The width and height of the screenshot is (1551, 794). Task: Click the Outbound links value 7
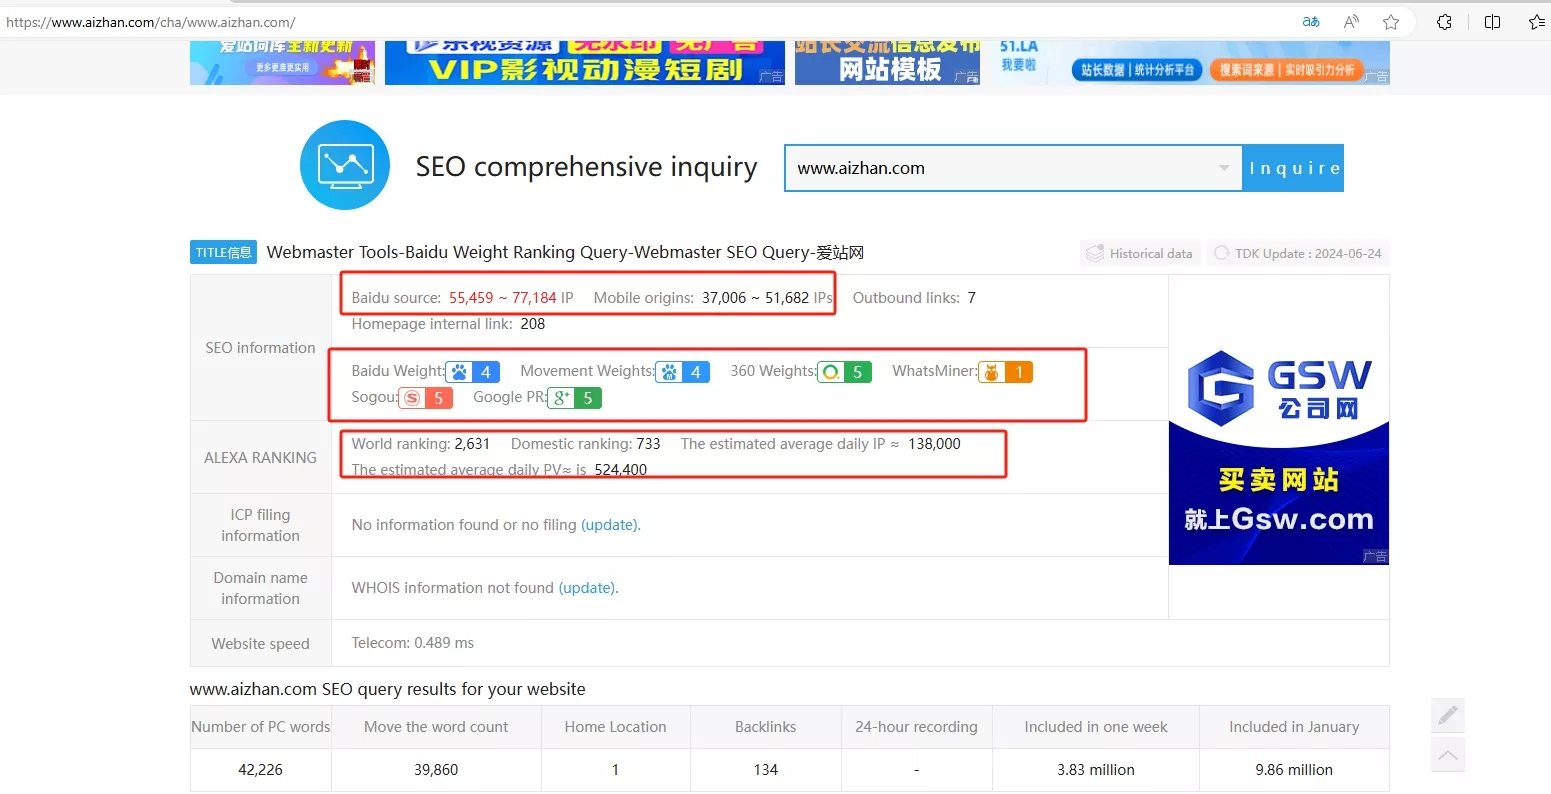[x=971, y=298]
